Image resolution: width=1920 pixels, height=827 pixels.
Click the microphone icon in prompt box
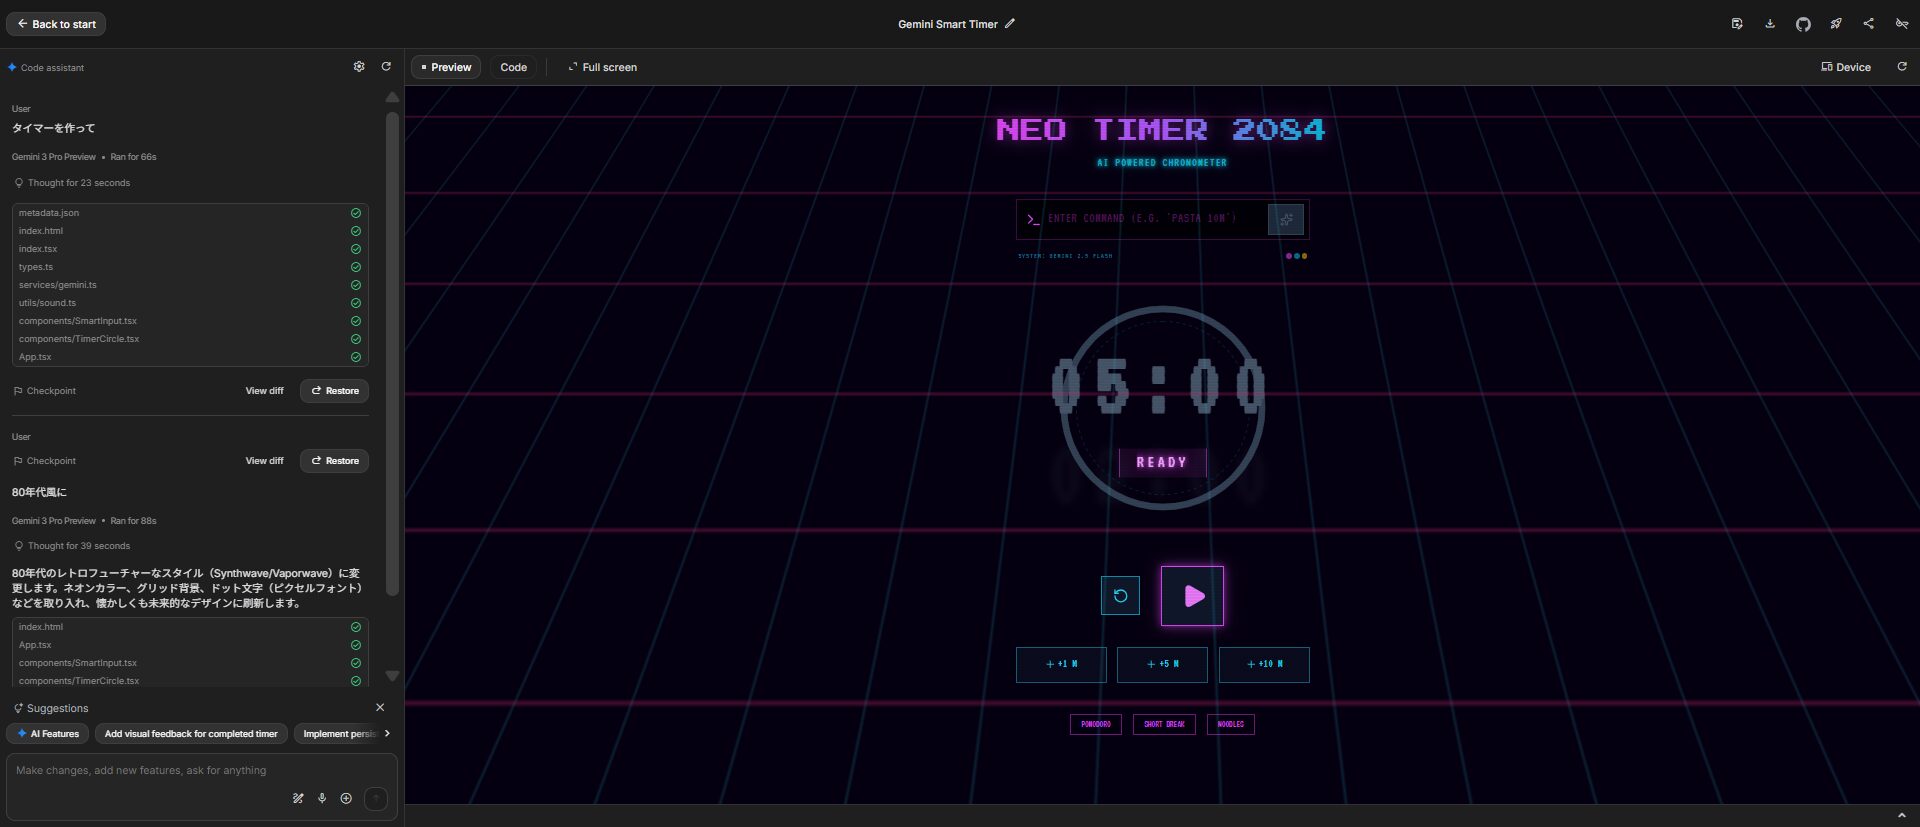point(322,798)
